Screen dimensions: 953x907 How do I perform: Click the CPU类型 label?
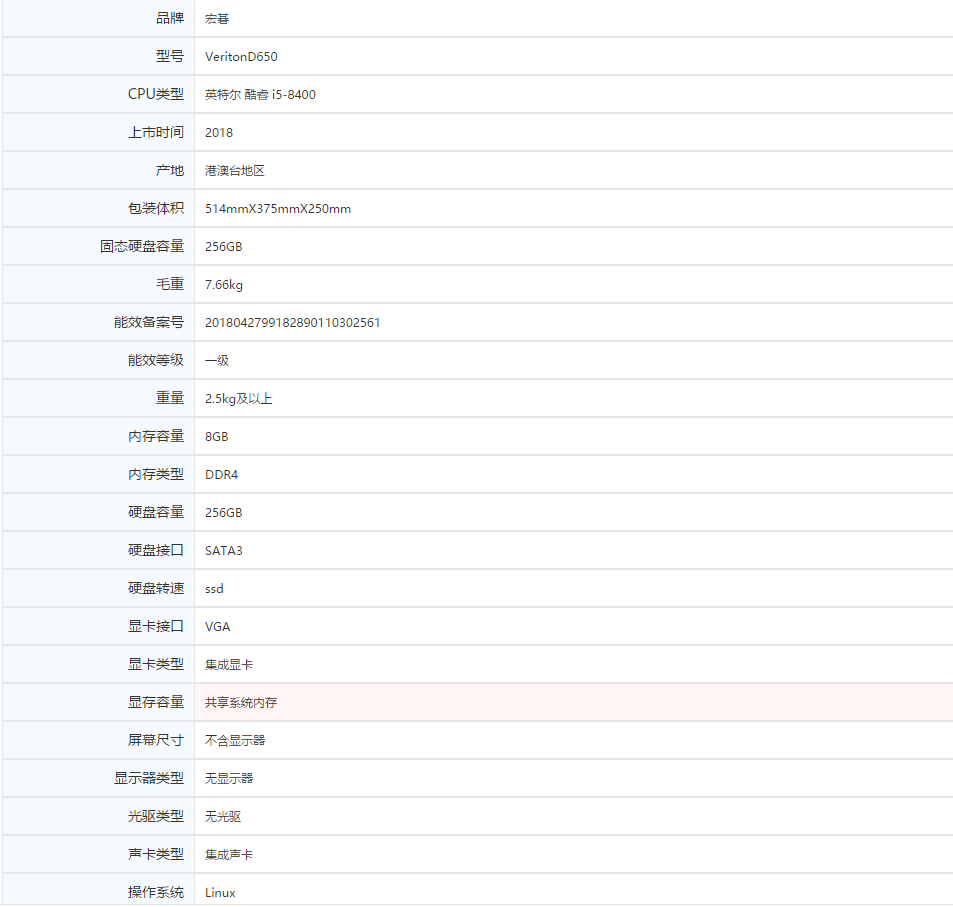pyautogui.click(x=156, y=94)
